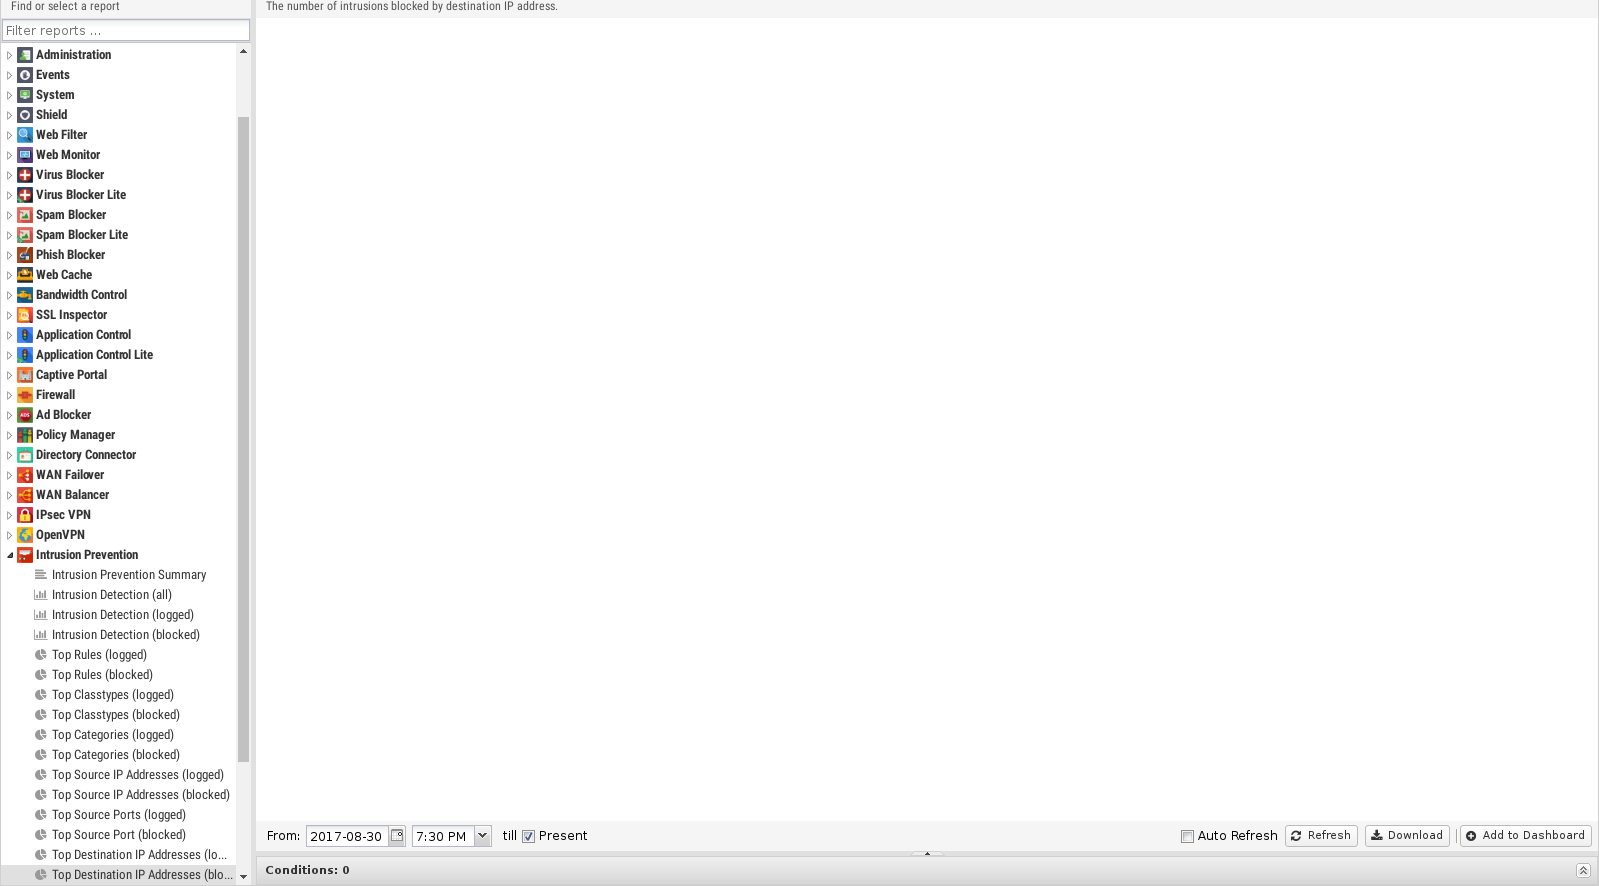Expand the Web Filter tree node

click(x=9, y=135)
